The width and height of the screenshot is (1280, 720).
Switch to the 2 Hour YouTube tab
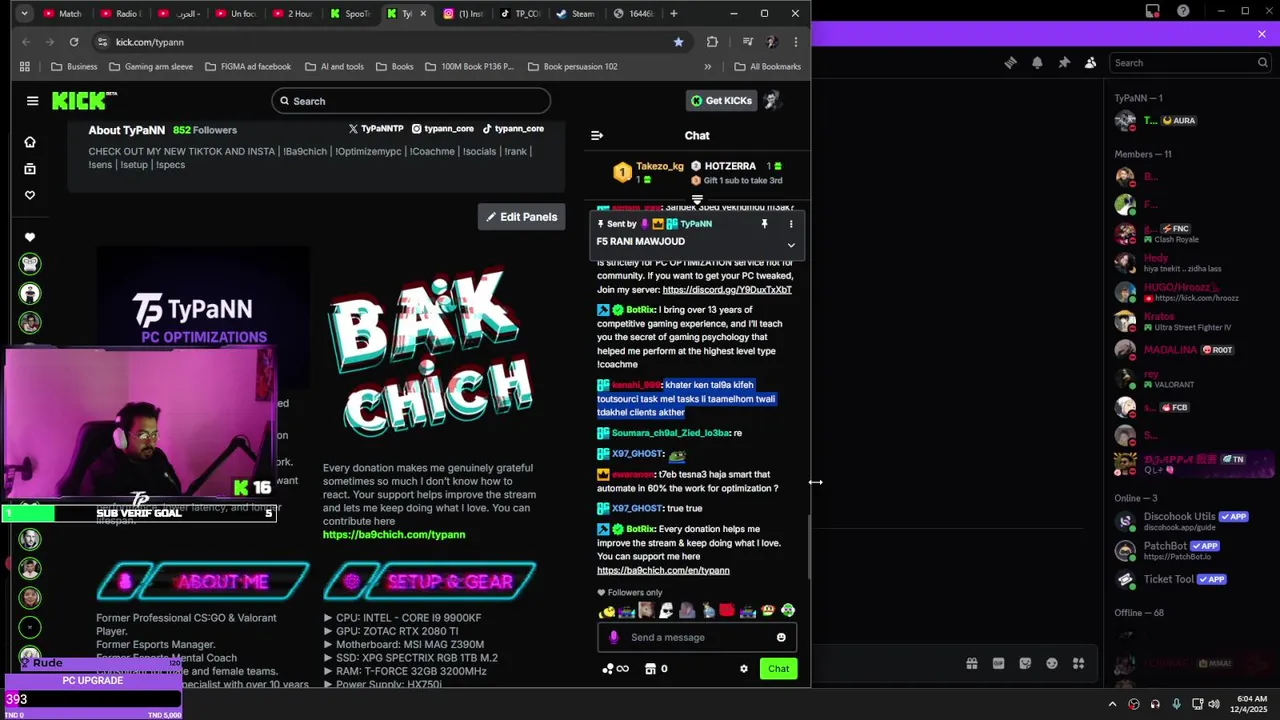coord(293,14)
